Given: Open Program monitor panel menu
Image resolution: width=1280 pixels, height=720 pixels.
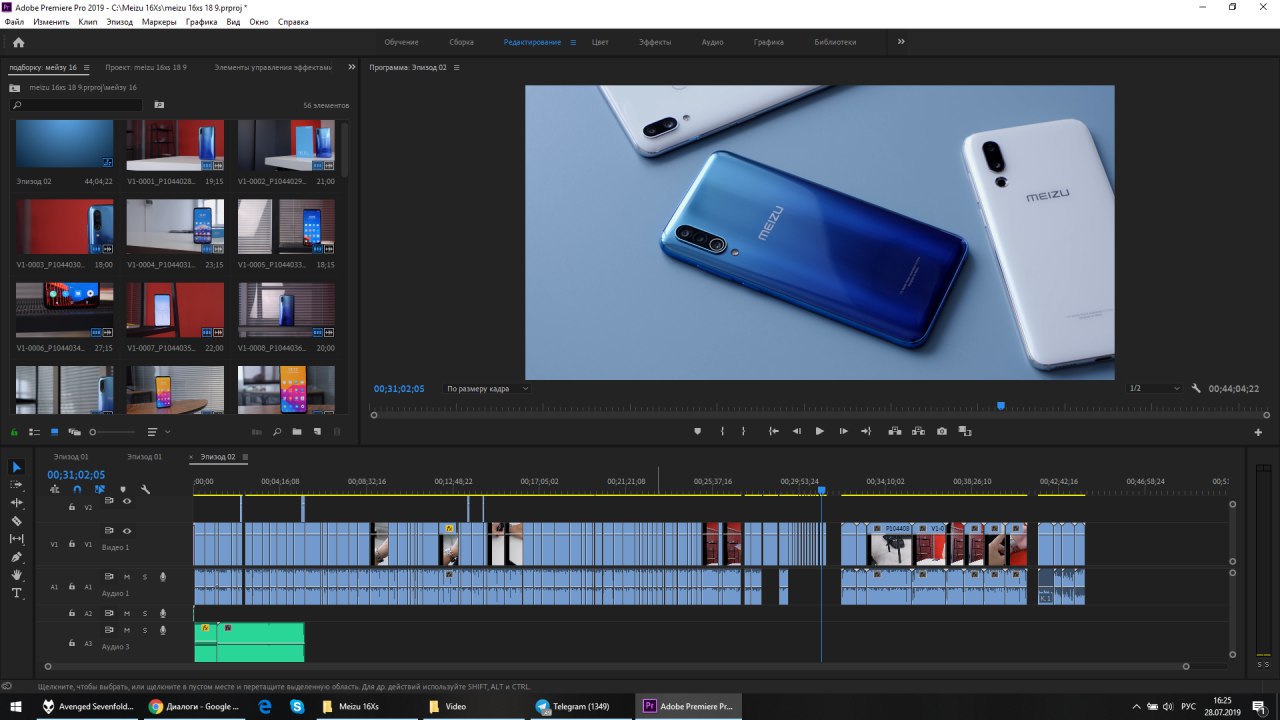Looking at the screenshot, I should (x=456, y=67).
